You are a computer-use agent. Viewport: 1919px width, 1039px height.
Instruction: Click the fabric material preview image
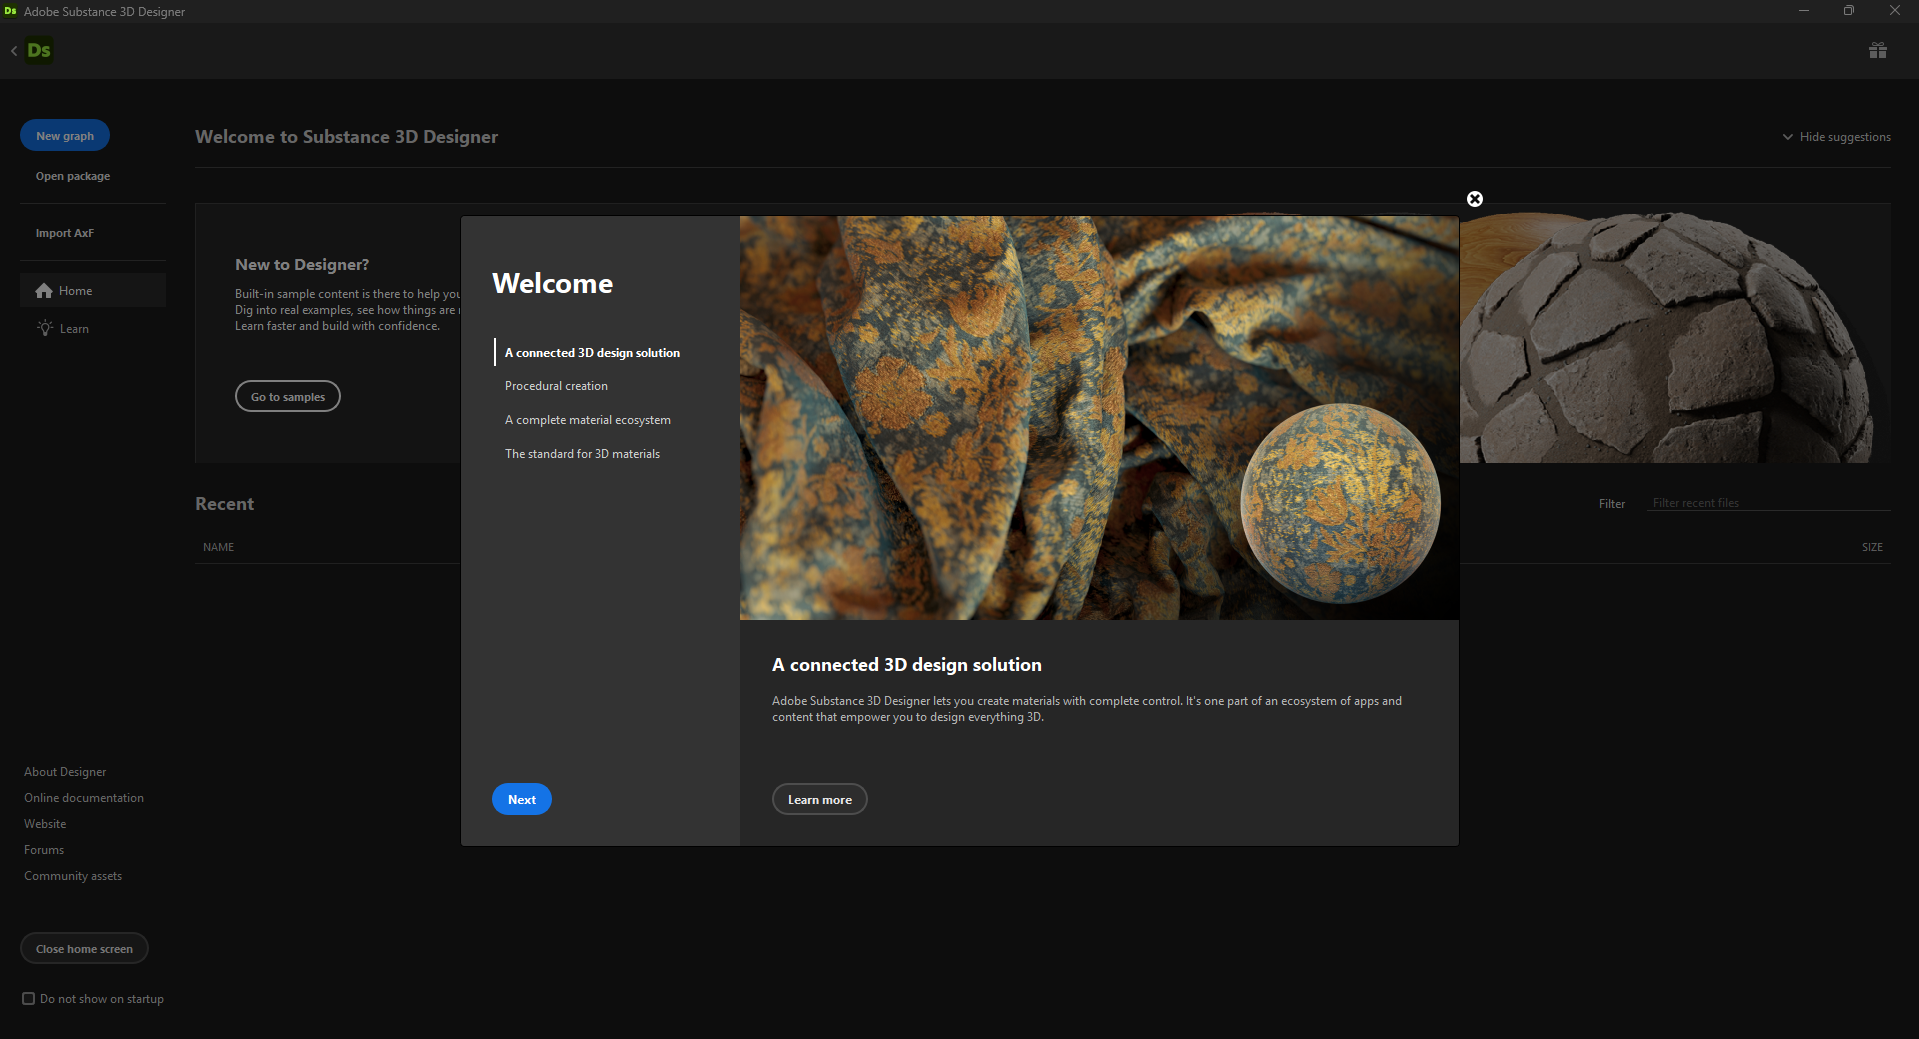click(1099, 418)
